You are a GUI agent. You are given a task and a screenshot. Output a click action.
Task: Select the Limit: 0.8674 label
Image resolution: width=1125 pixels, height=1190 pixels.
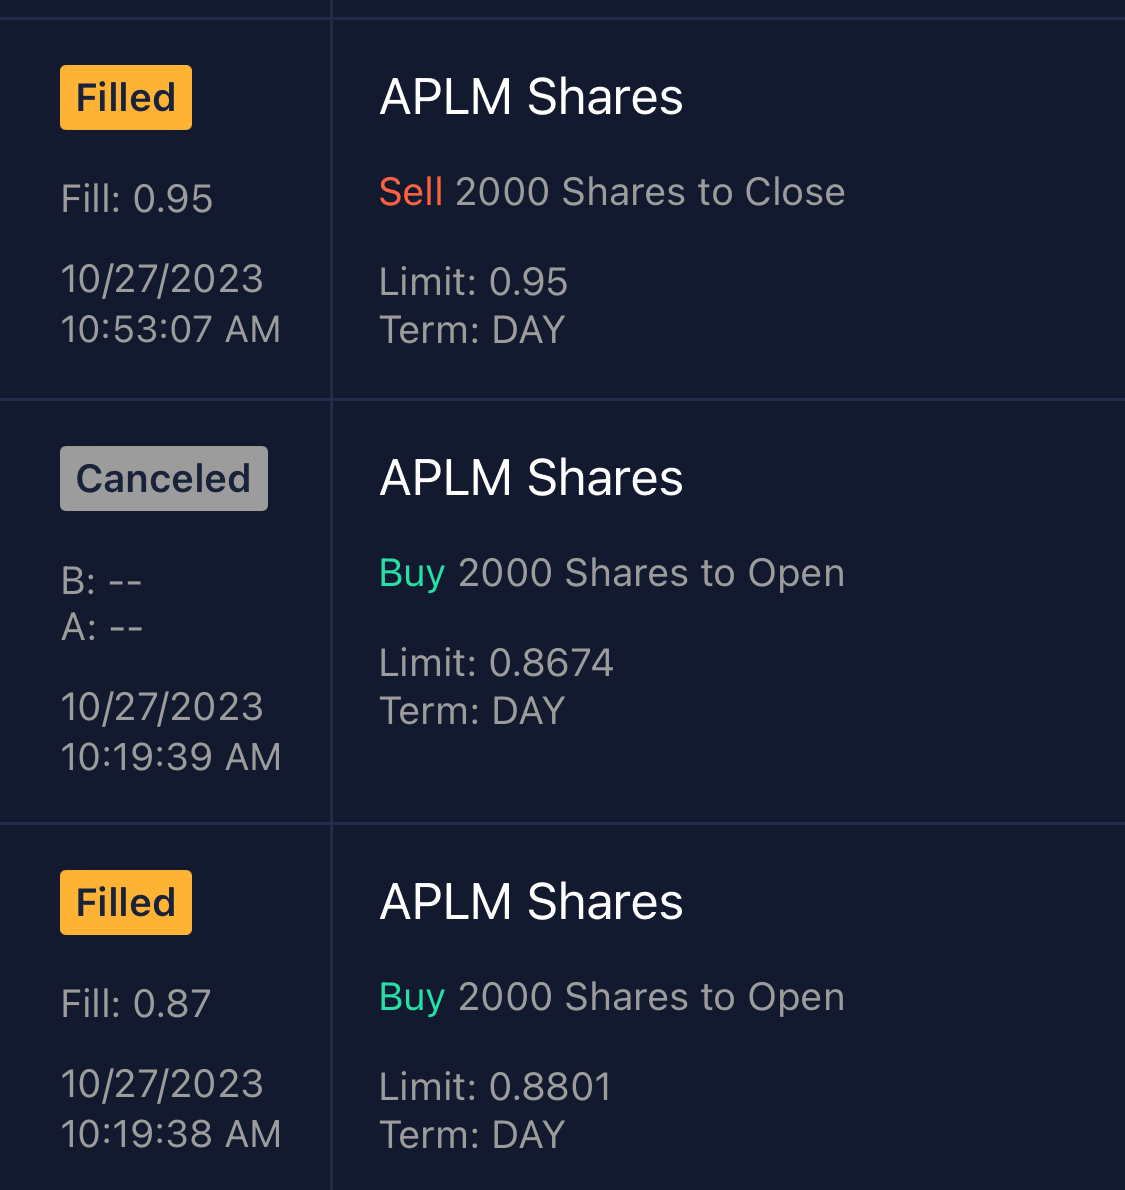click(496, 663)
